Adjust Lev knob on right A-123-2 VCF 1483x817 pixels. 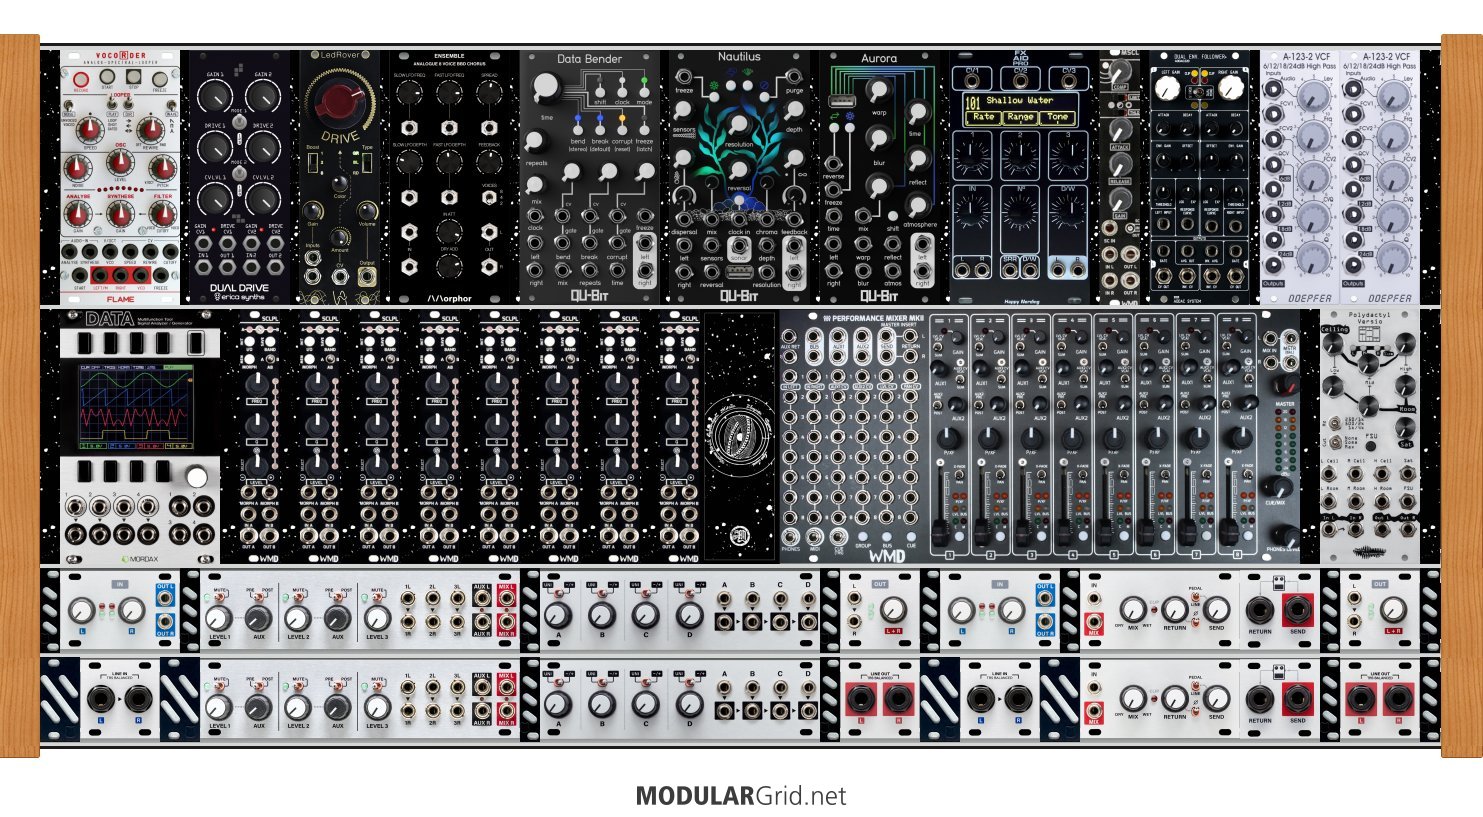click(1392, 97)
